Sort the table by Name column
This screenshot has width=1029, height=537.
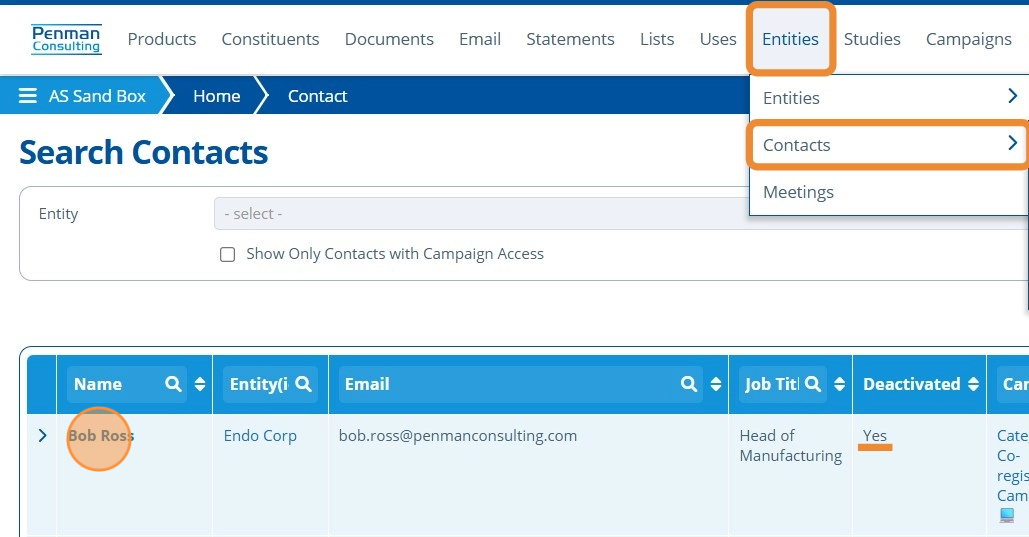200,384
